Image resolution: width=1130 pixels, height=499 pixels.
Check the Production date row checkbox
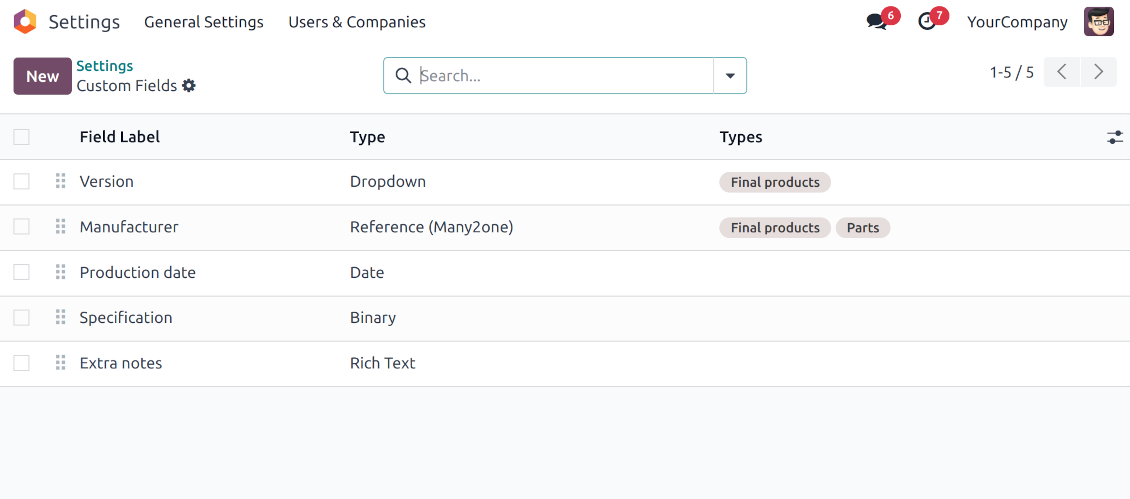point(22,273)
